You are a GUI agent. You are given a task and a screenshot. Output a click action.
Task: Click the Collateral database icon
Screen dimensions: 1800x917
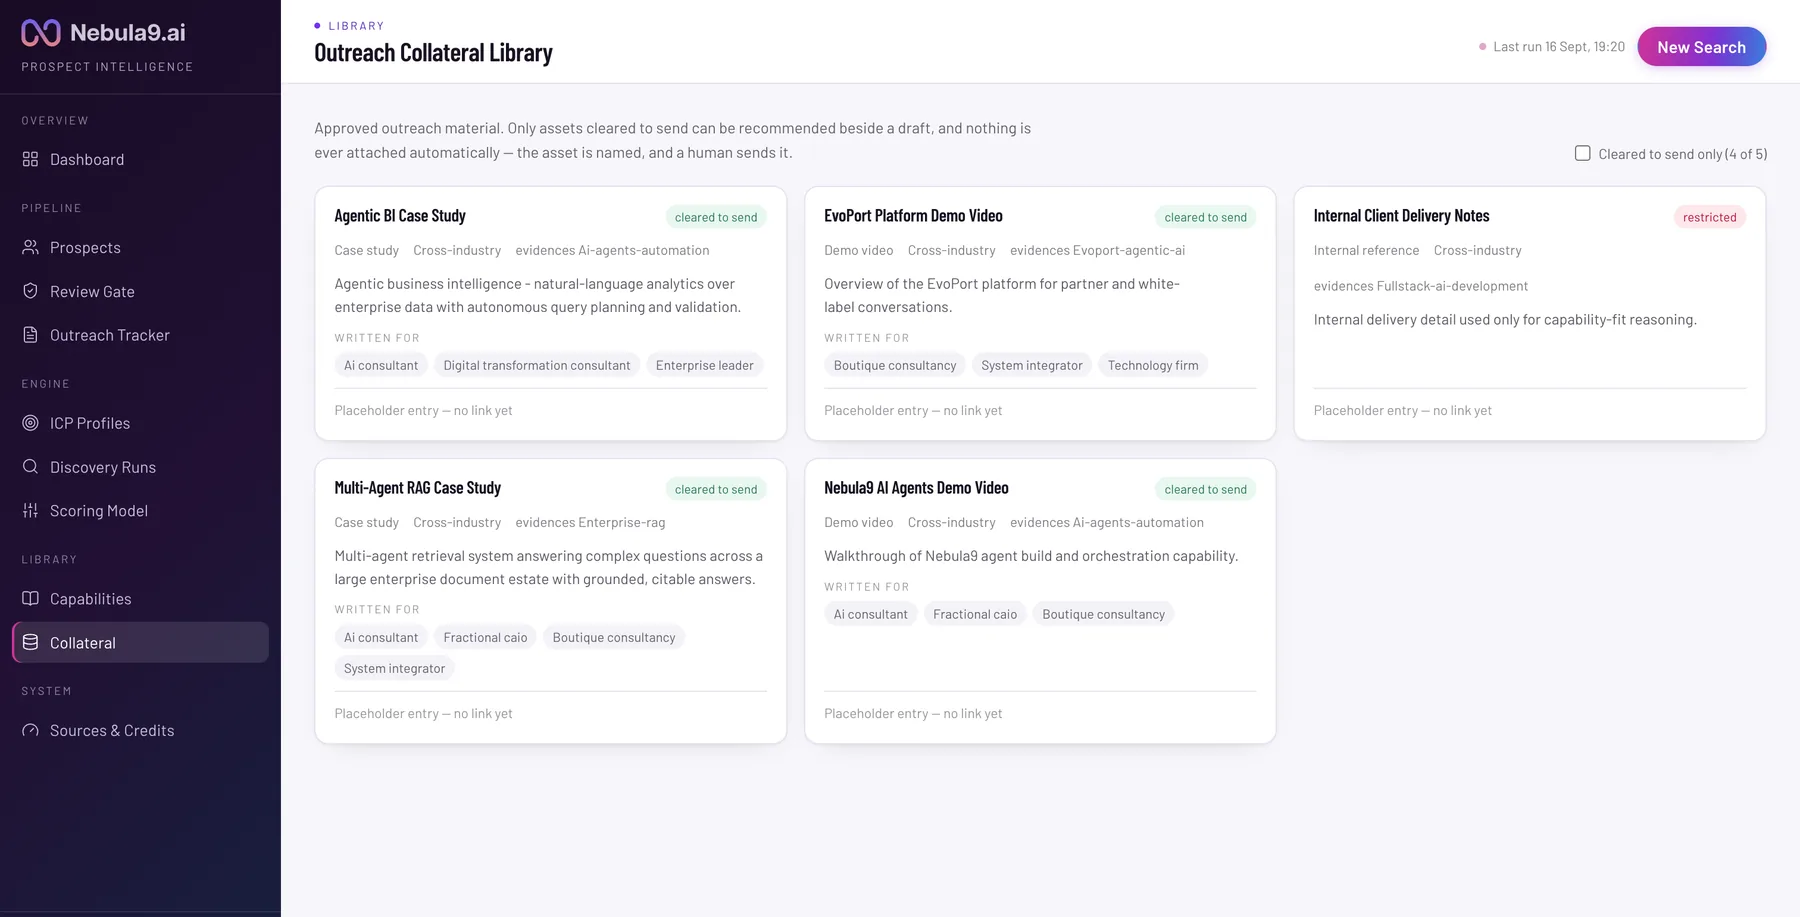[31, 642]
